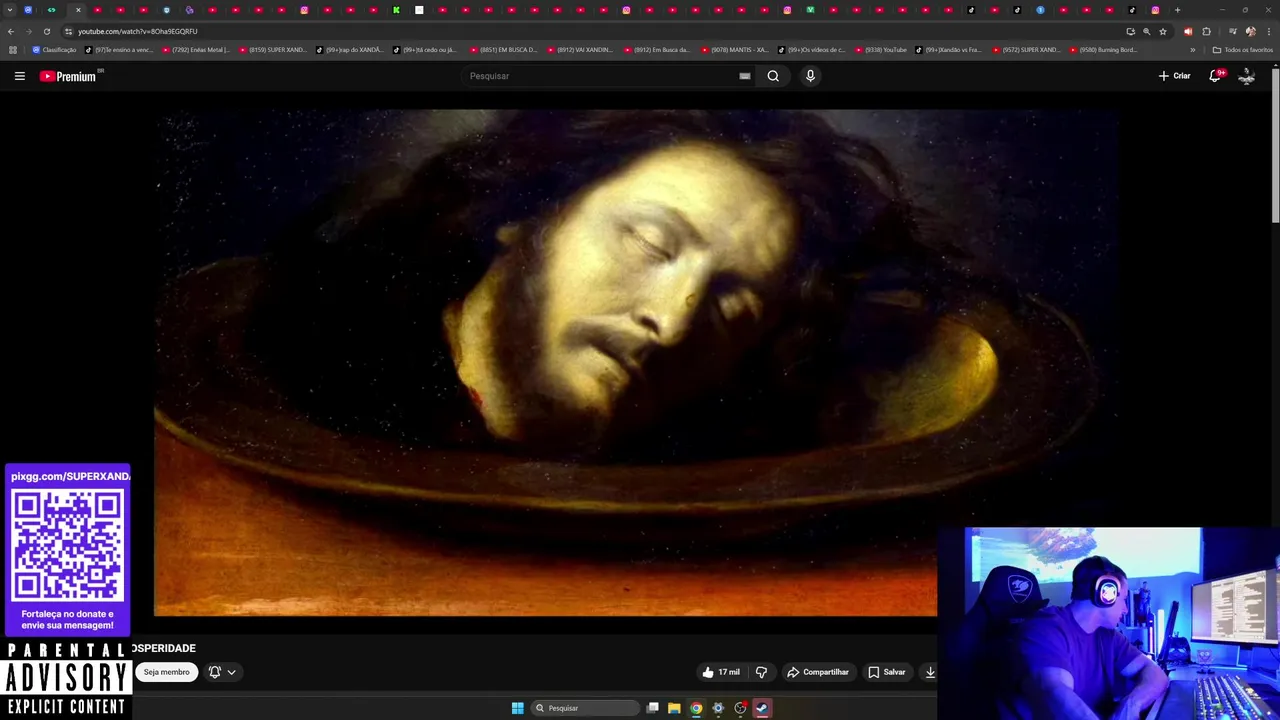Download the video with the arrow icon
This screenshot has width=1280, height=720.
(x=930, y=672)
